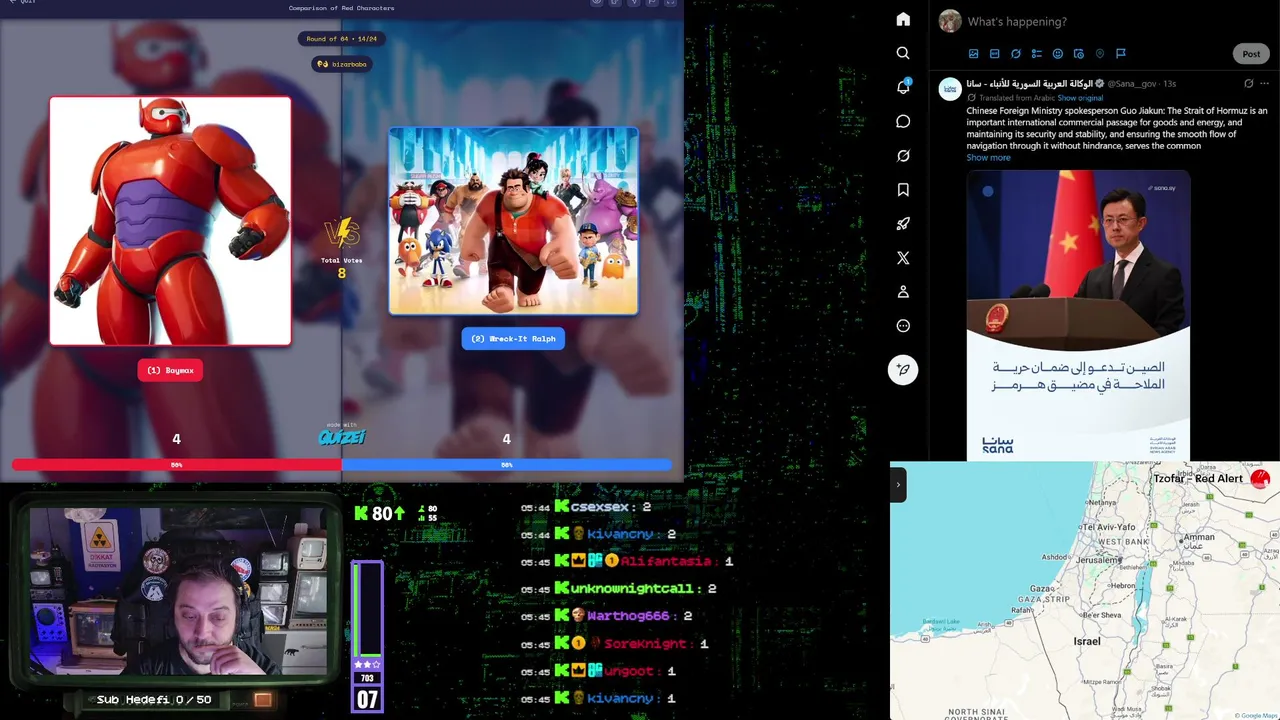Image resolution: width=1280 pixels, height=720 pixels.
Task: Click Round of 64 progress badge
Action: [x=341, y=39]
